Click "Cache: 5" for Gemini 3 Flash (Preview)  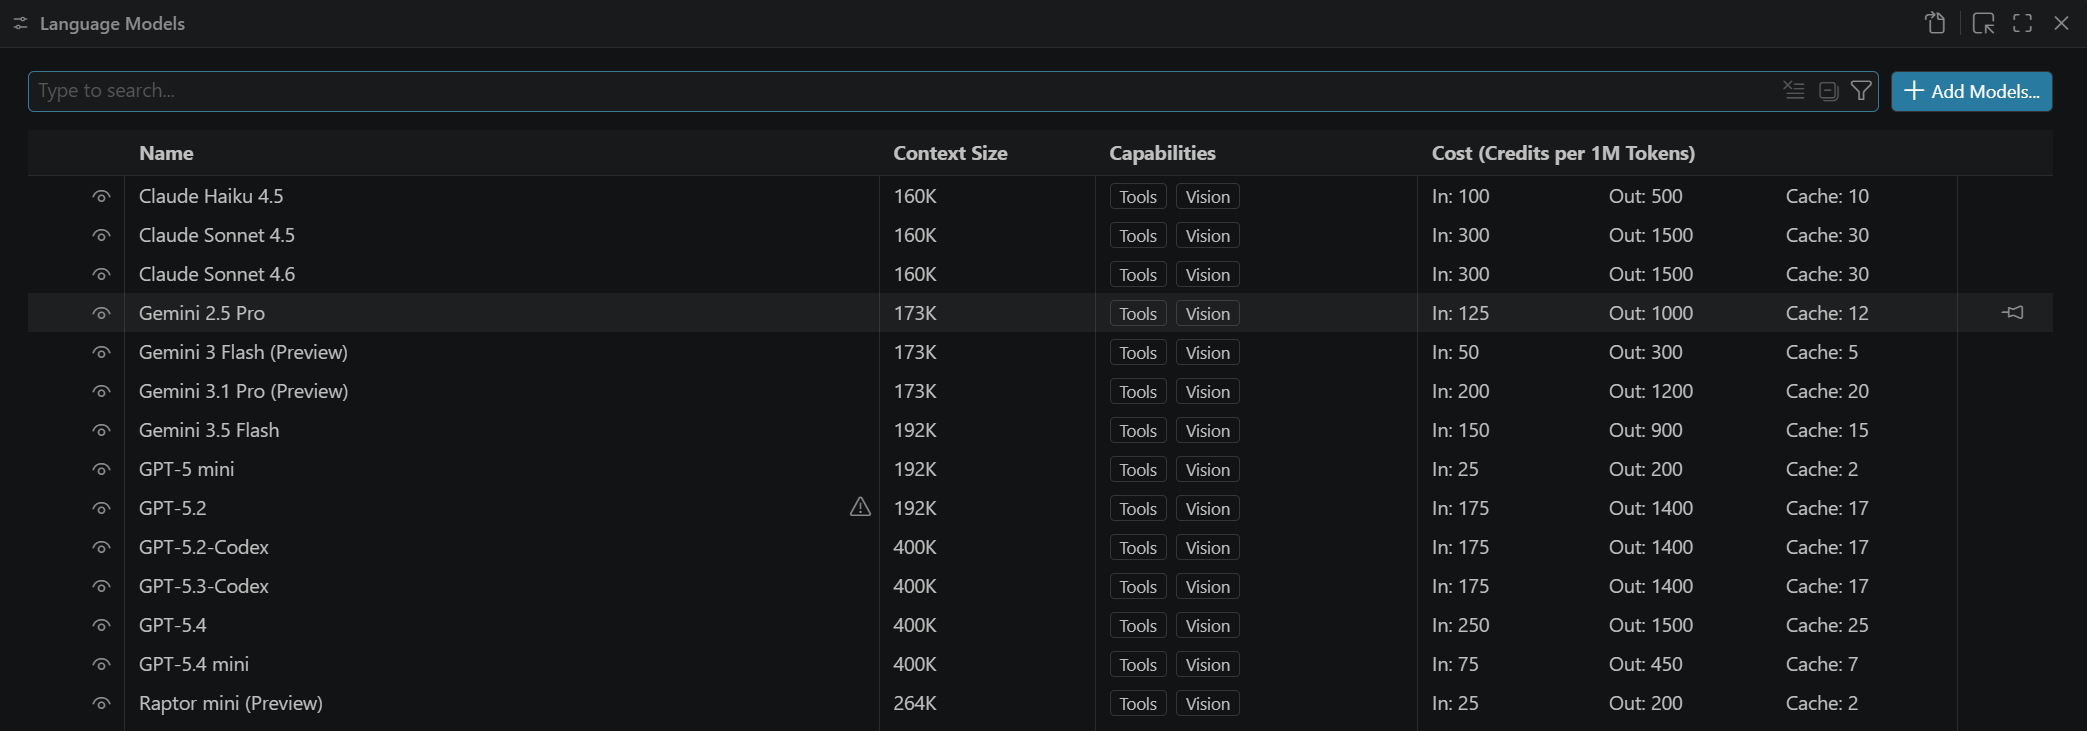[x=1822, y=352]
